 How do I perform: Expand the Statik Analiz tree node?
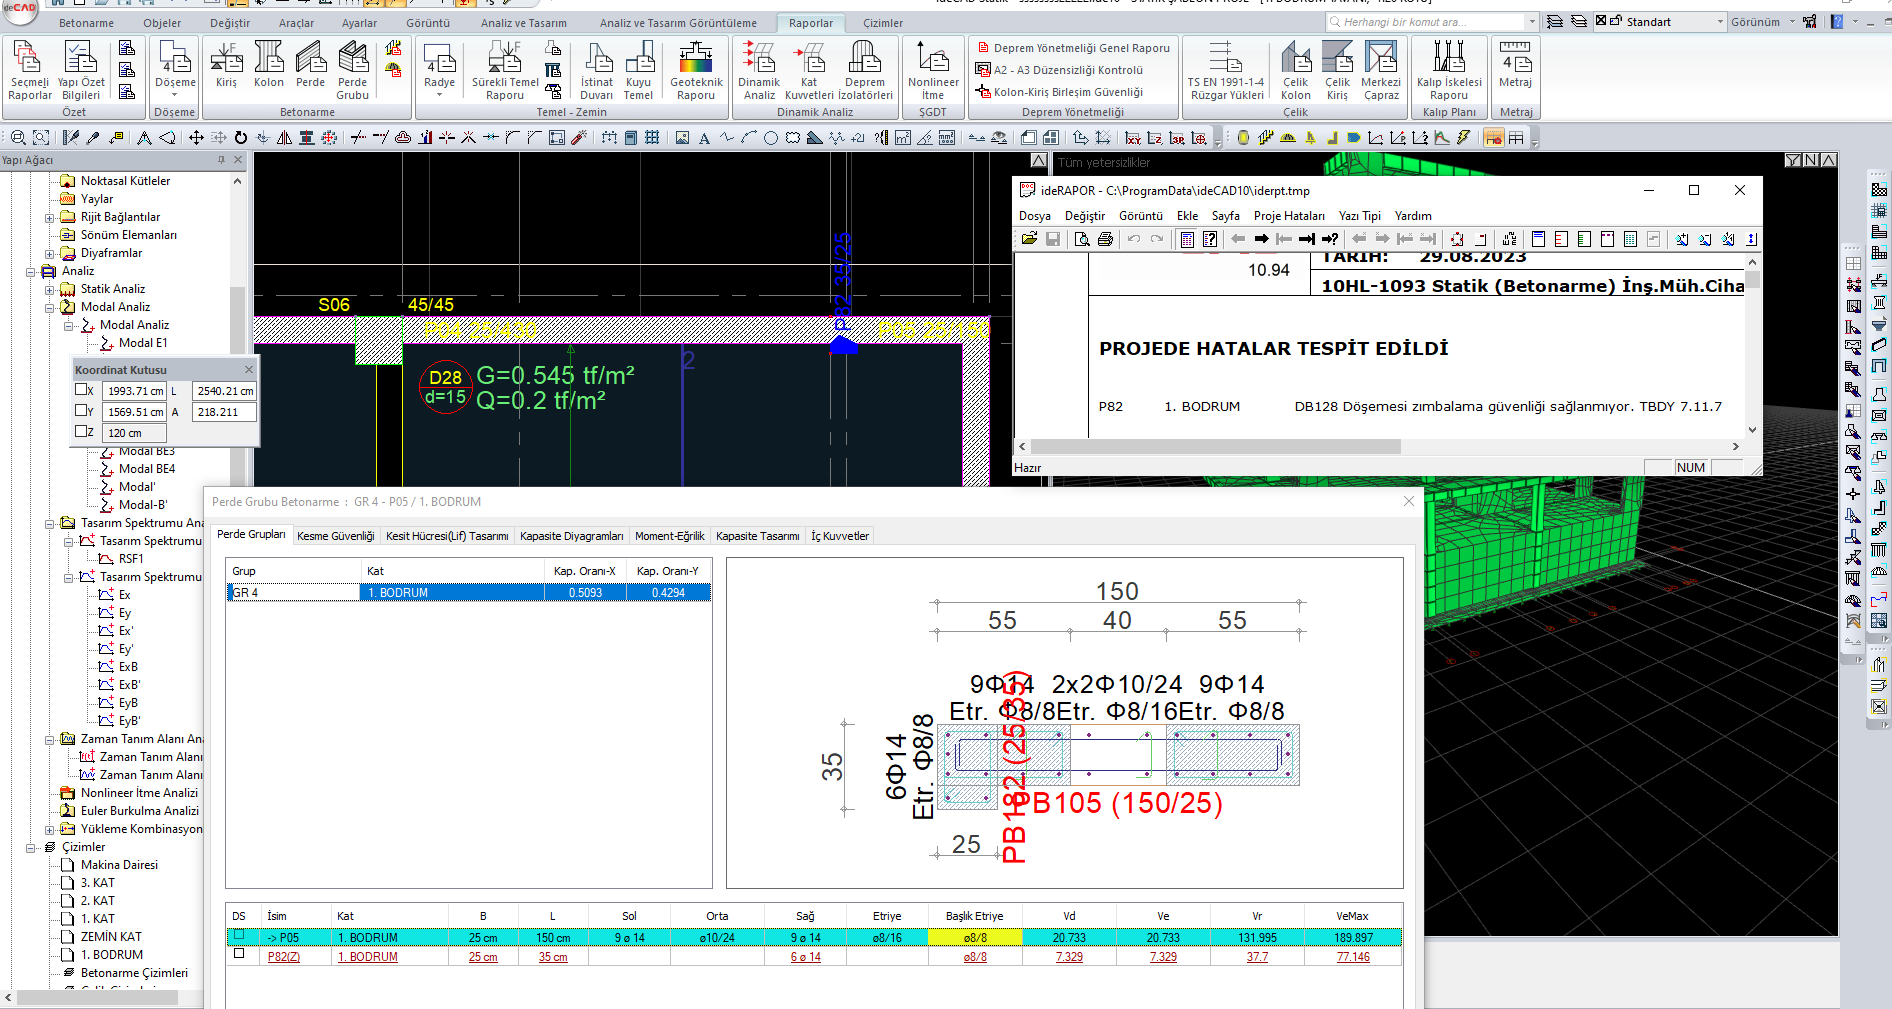(x=50, y=289)
